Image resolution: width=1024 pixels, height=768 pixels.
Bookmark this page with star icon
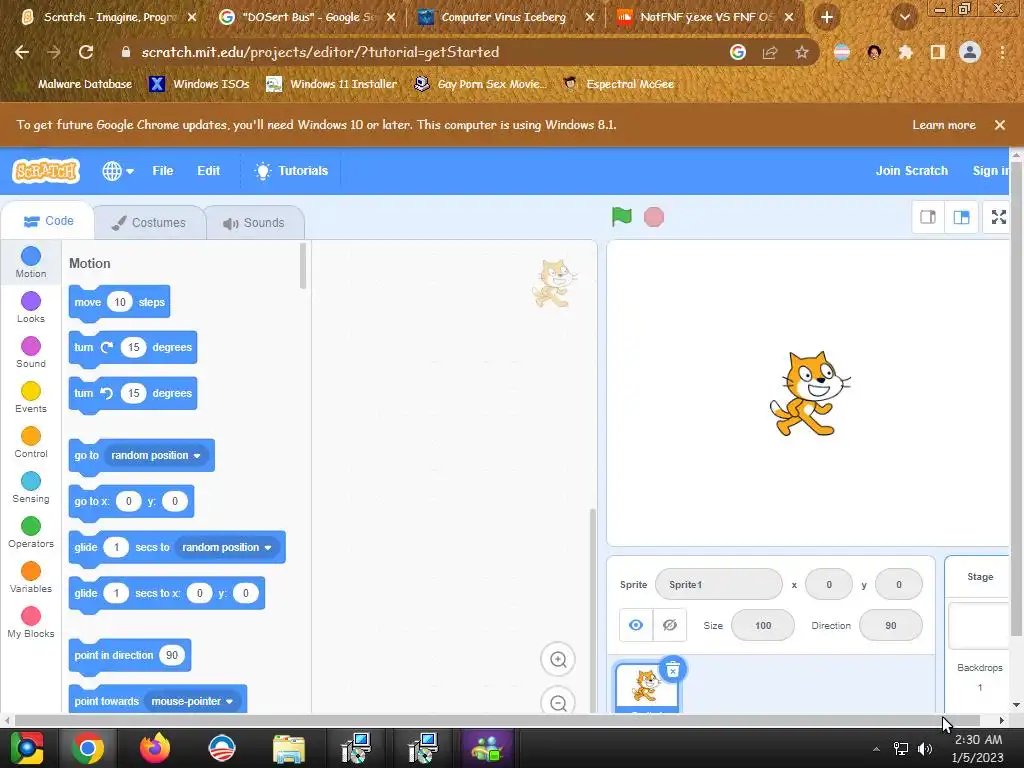pos(802,52)
